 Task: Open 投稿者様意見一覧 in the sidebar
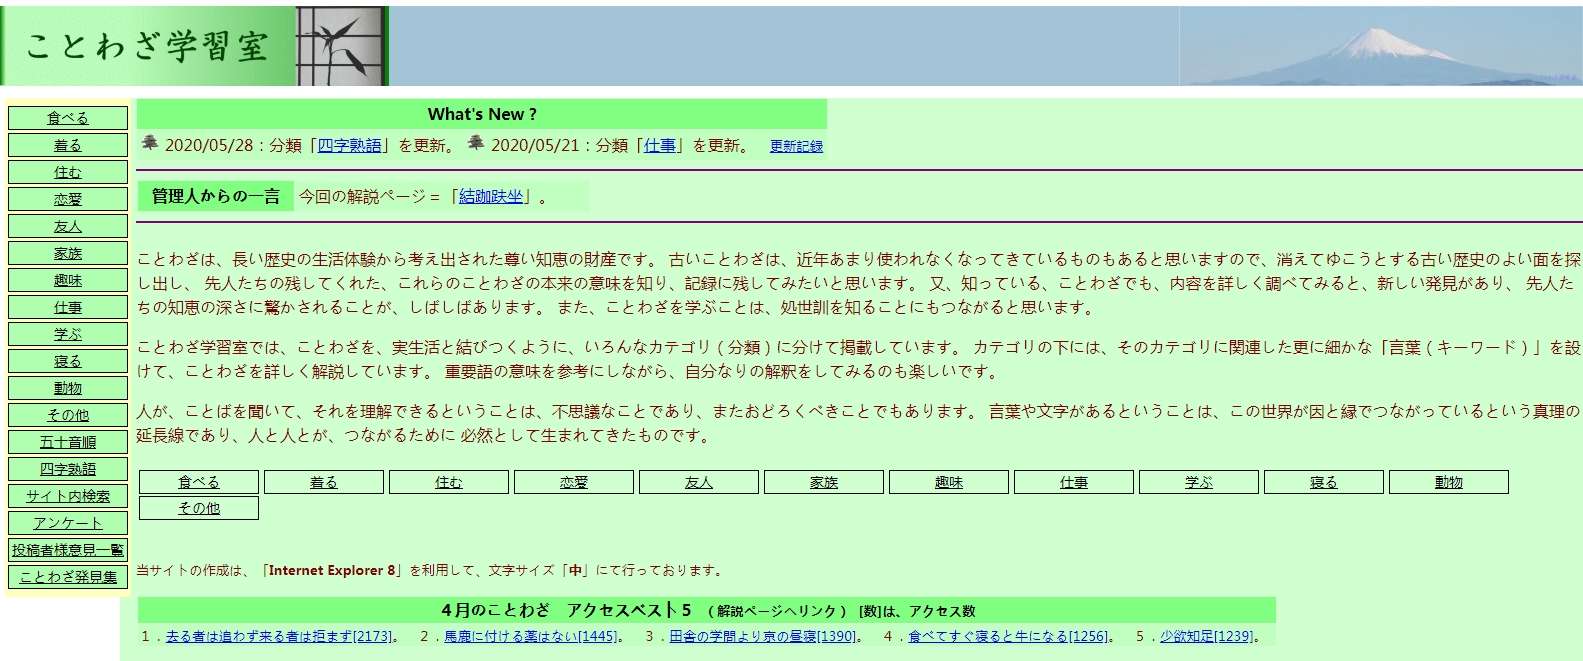68,550
